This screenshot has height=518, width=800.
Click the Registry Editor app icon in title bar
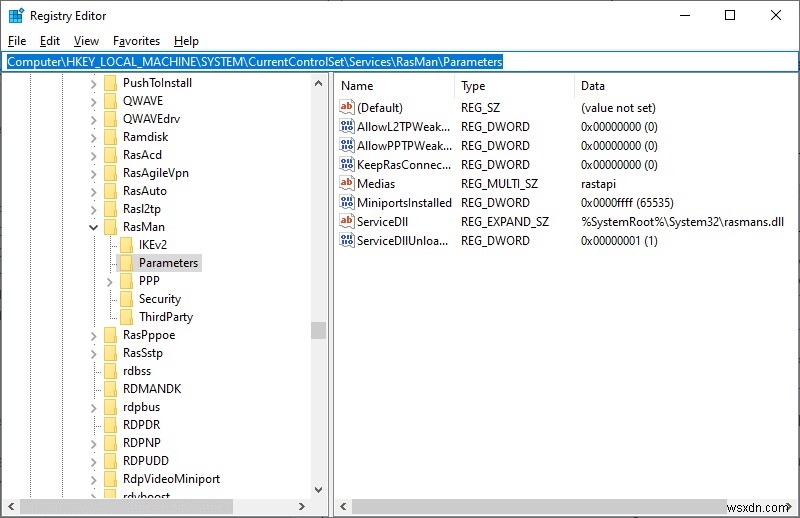pos(16,16)
